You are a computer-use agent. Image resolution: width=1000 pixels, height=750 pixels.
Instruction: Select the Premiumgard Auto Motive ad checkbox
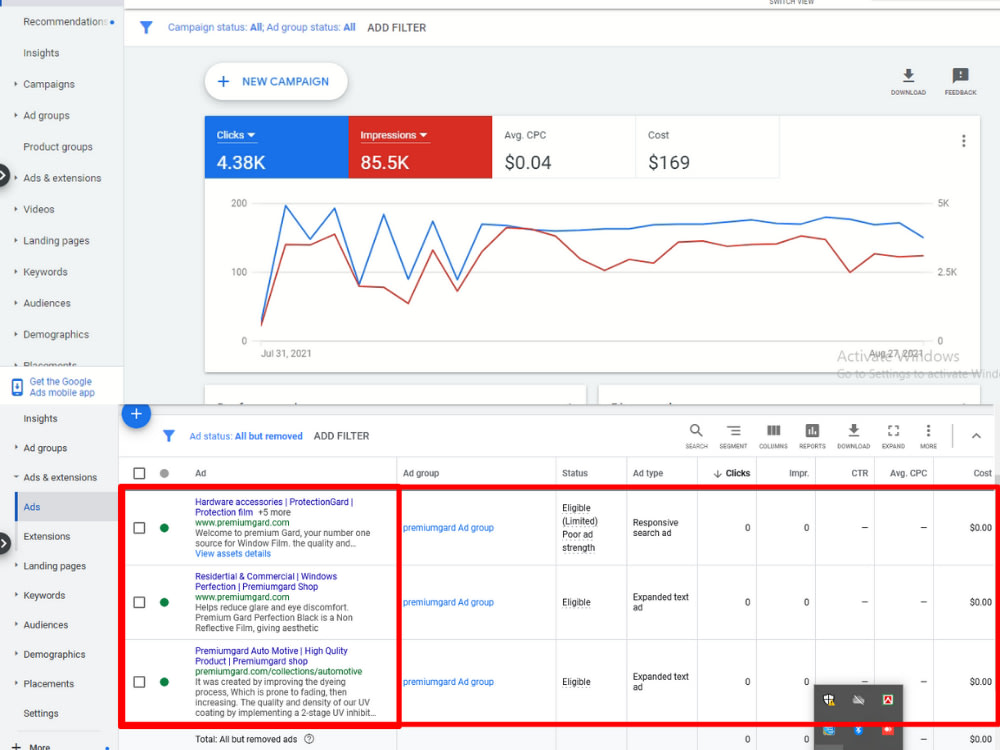139,682
